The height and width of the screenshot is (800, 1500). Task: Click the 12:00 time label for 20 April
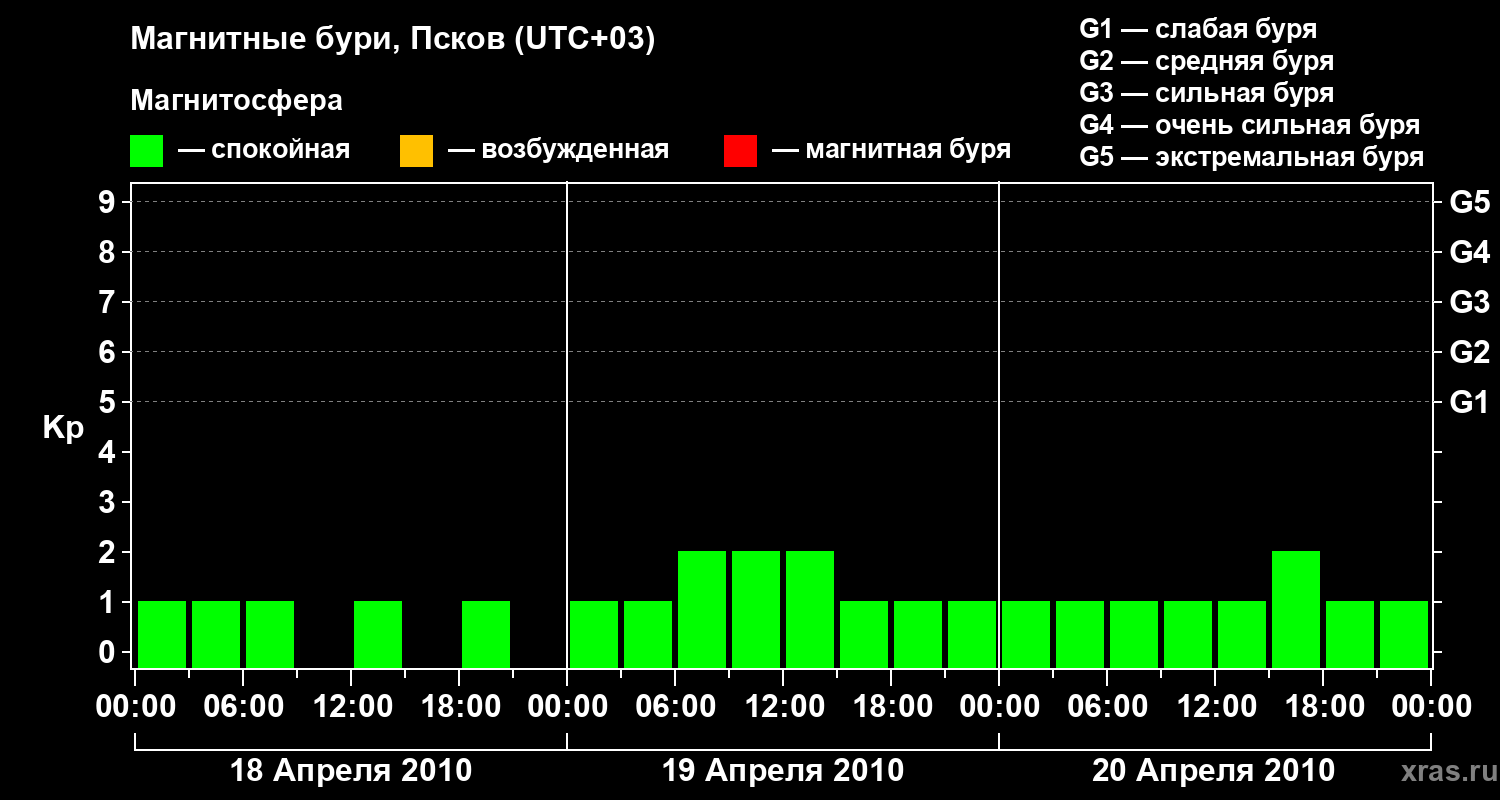[1215, 707]
